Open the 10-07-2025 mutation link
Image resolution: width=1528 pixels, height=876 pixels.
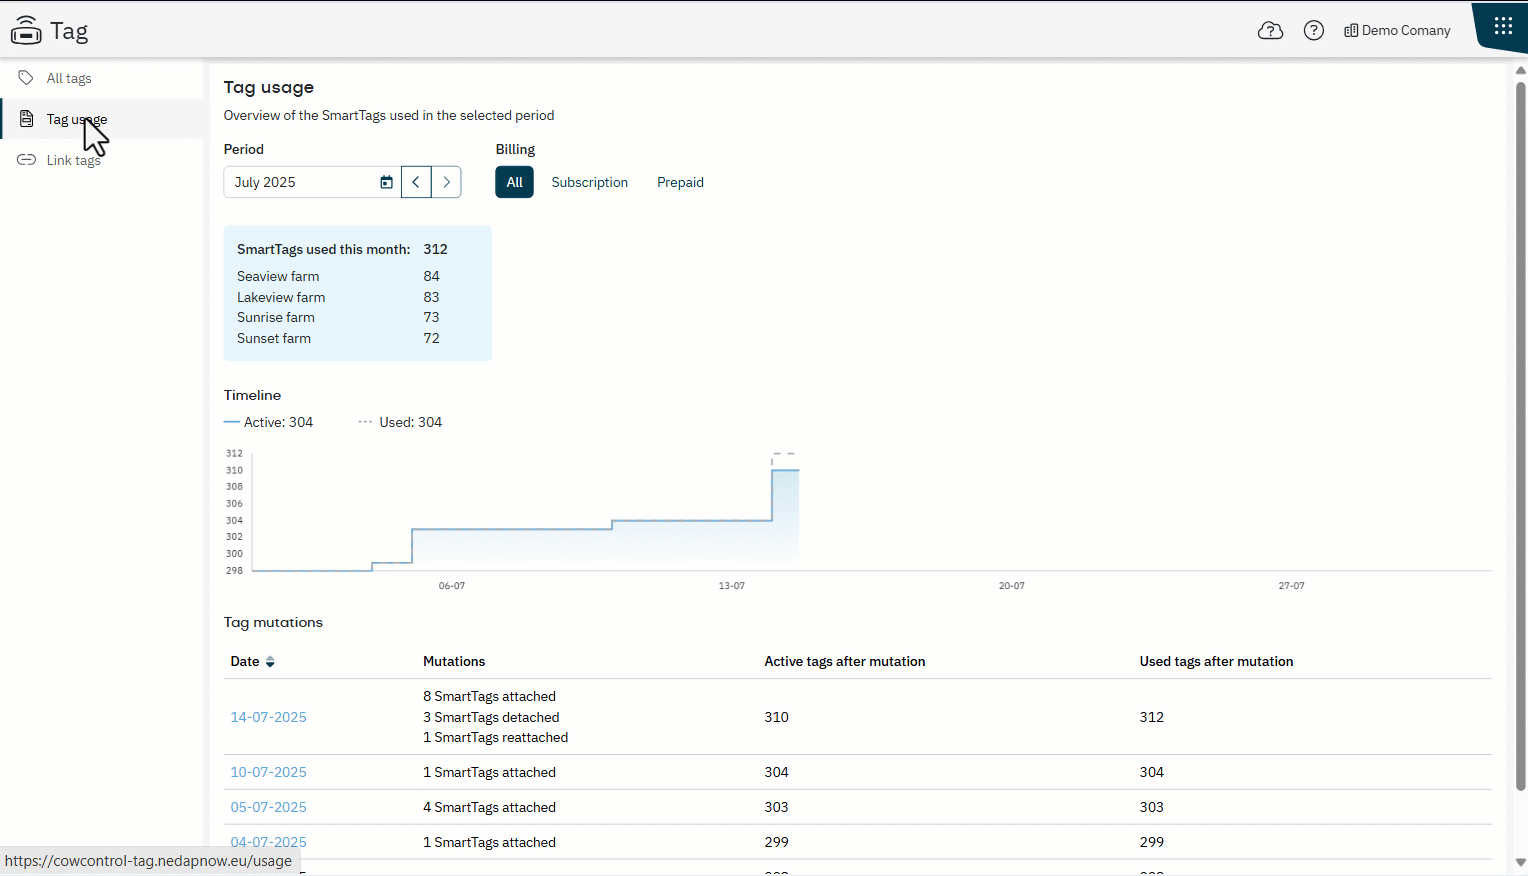coord(269,772)
